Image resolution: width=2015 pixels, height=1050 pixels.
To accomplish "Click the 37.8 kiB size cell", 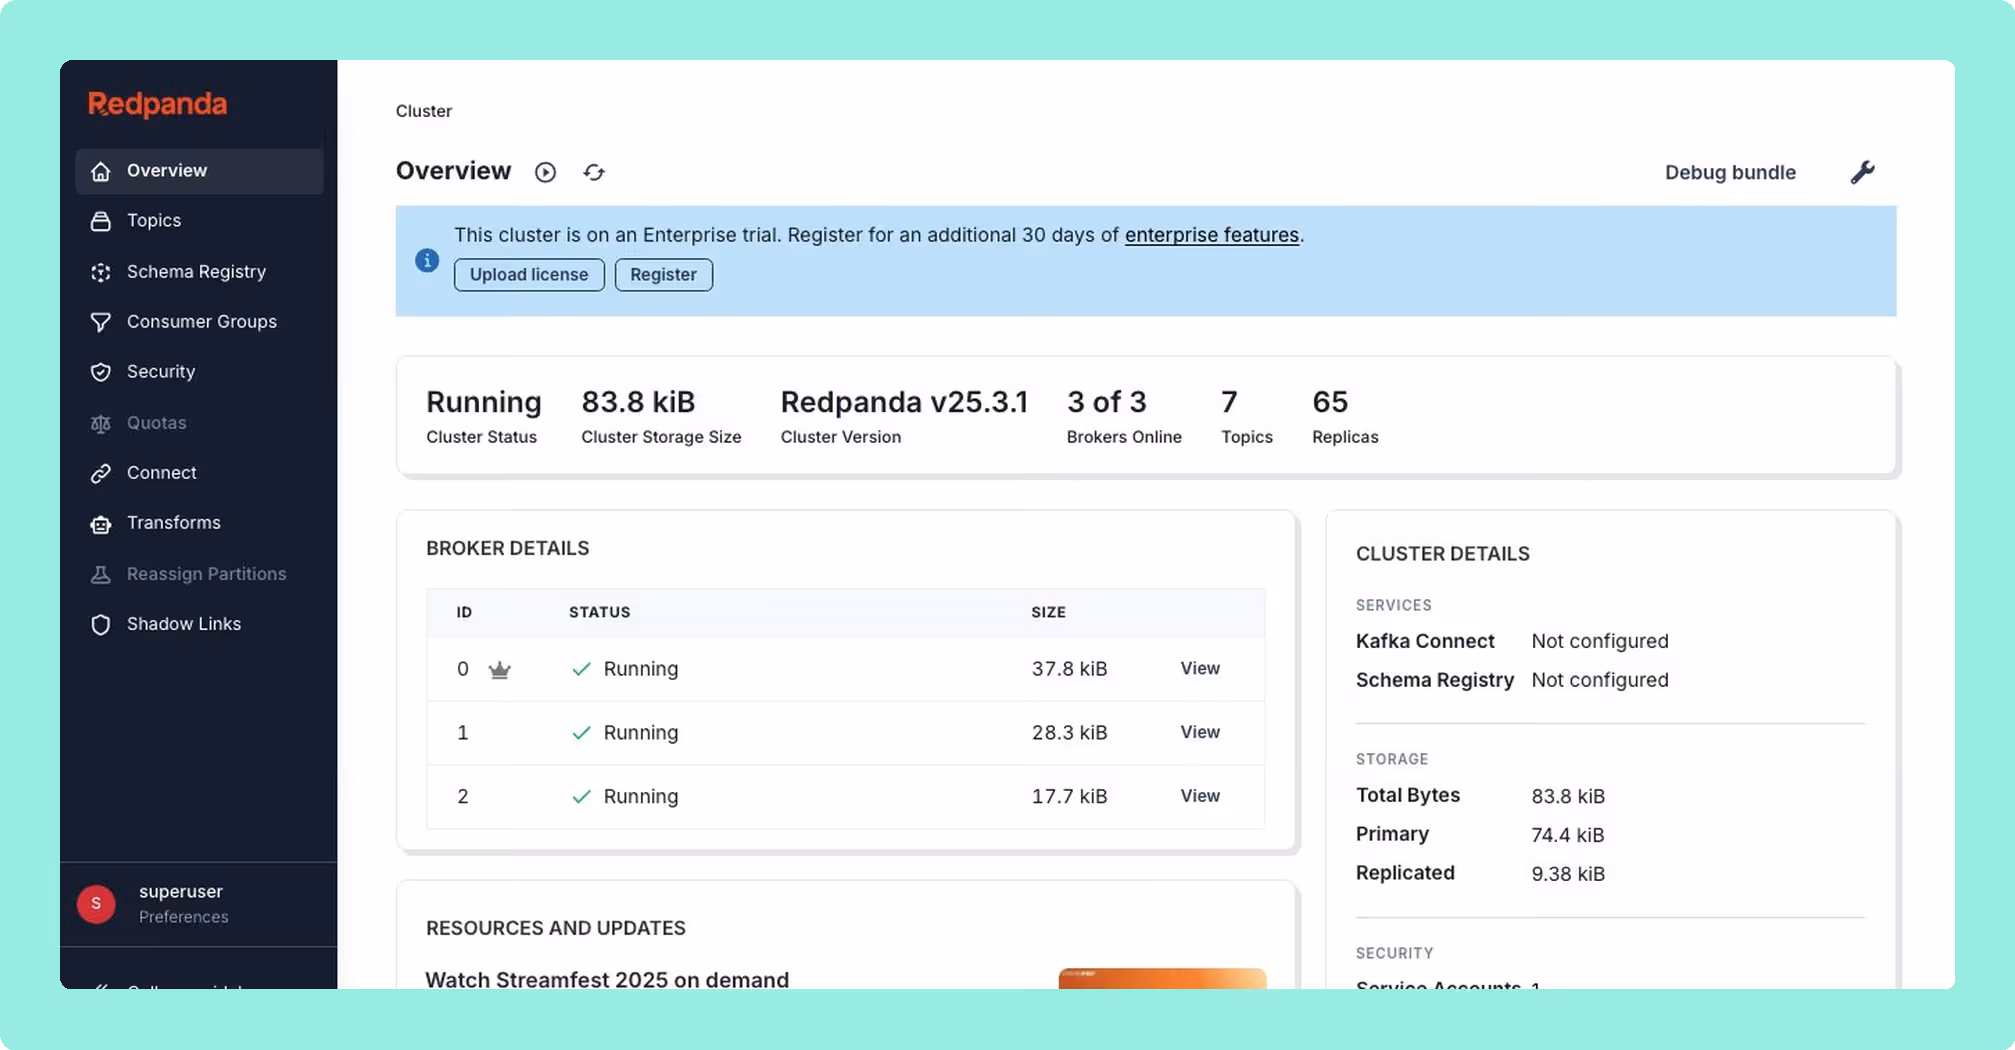I will (x=1069, y=669).
